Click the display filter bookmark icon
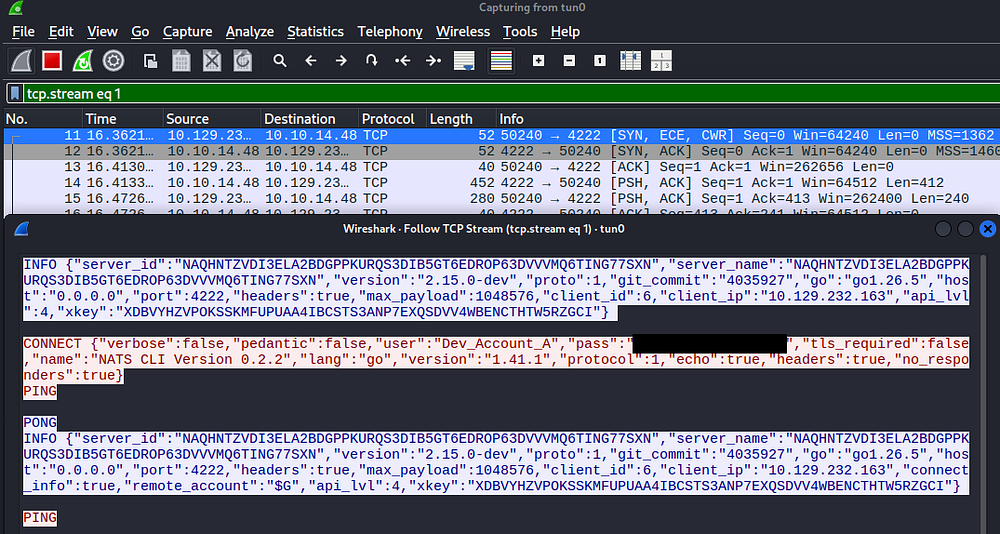The image size is (1000, 534). tap(14, 94)
